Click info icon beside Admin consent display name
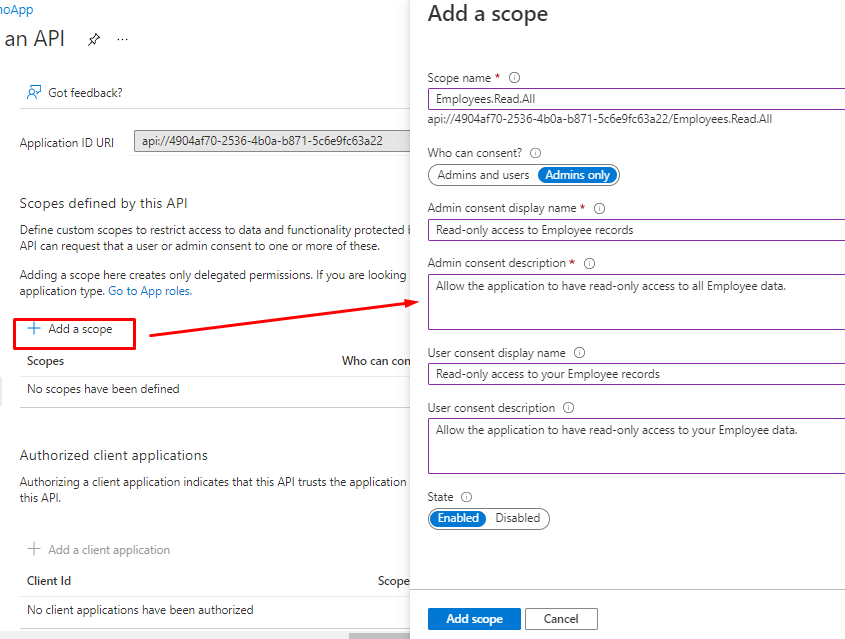This screenshot has height=639, width=845. [600, 208]
